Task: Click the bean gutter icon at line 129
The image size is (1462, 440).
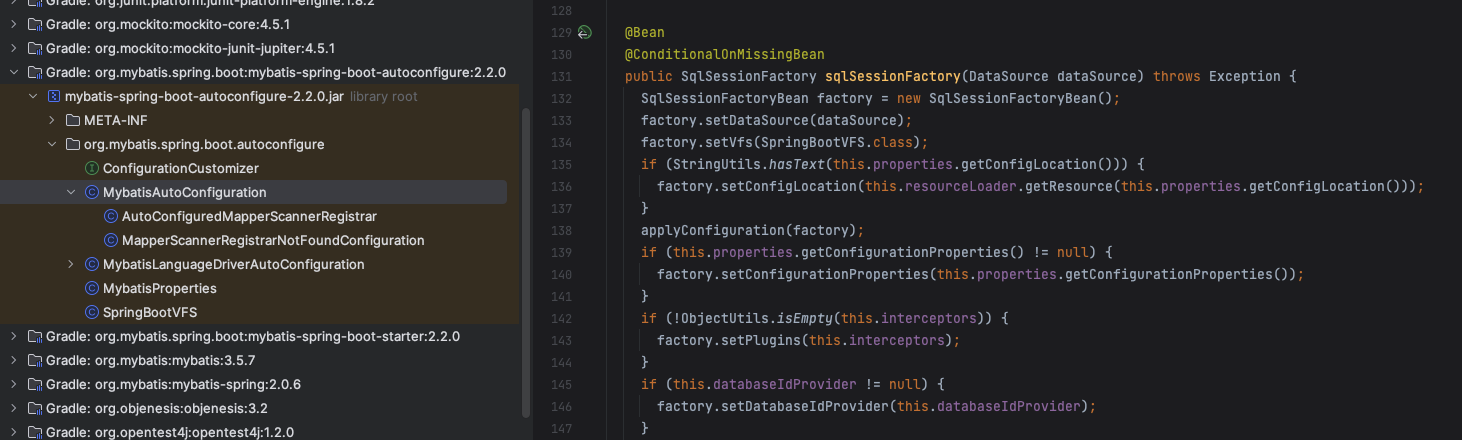Action: pyautogui.click(x=584, y=32)
